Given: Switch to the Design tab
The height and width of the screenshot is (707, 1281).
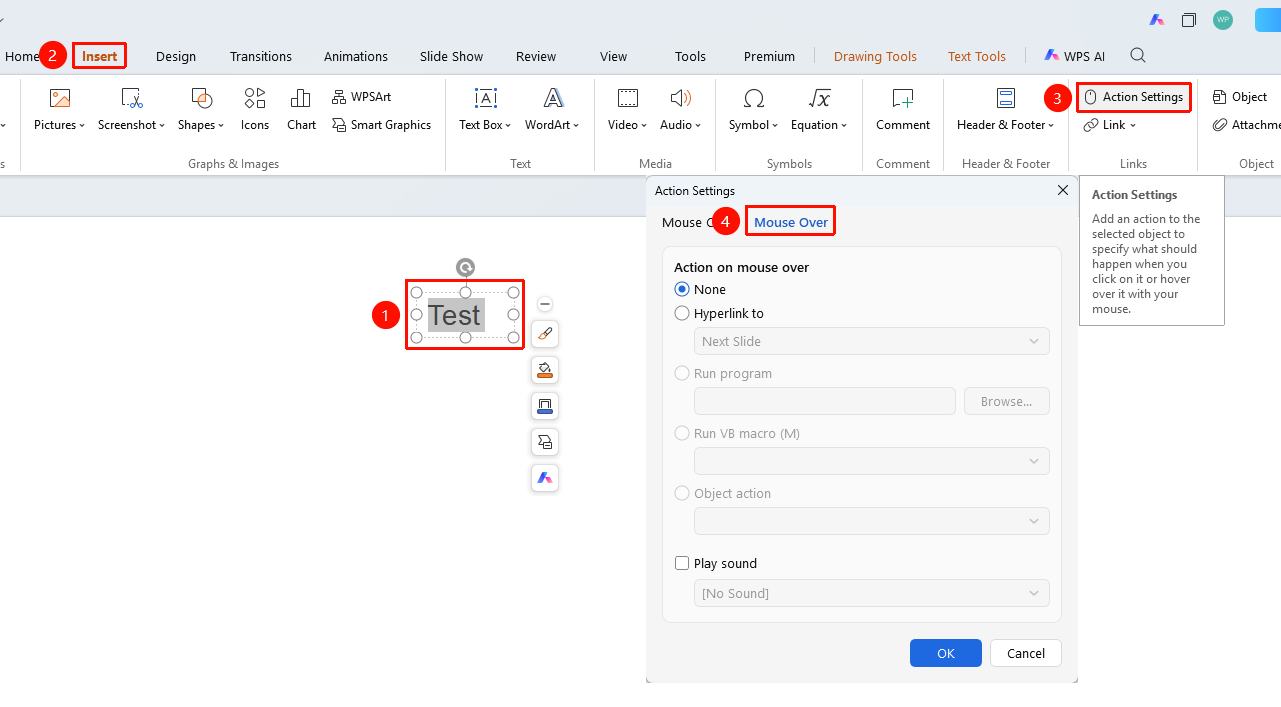Looking at the screenshot, I should point(176,56).
